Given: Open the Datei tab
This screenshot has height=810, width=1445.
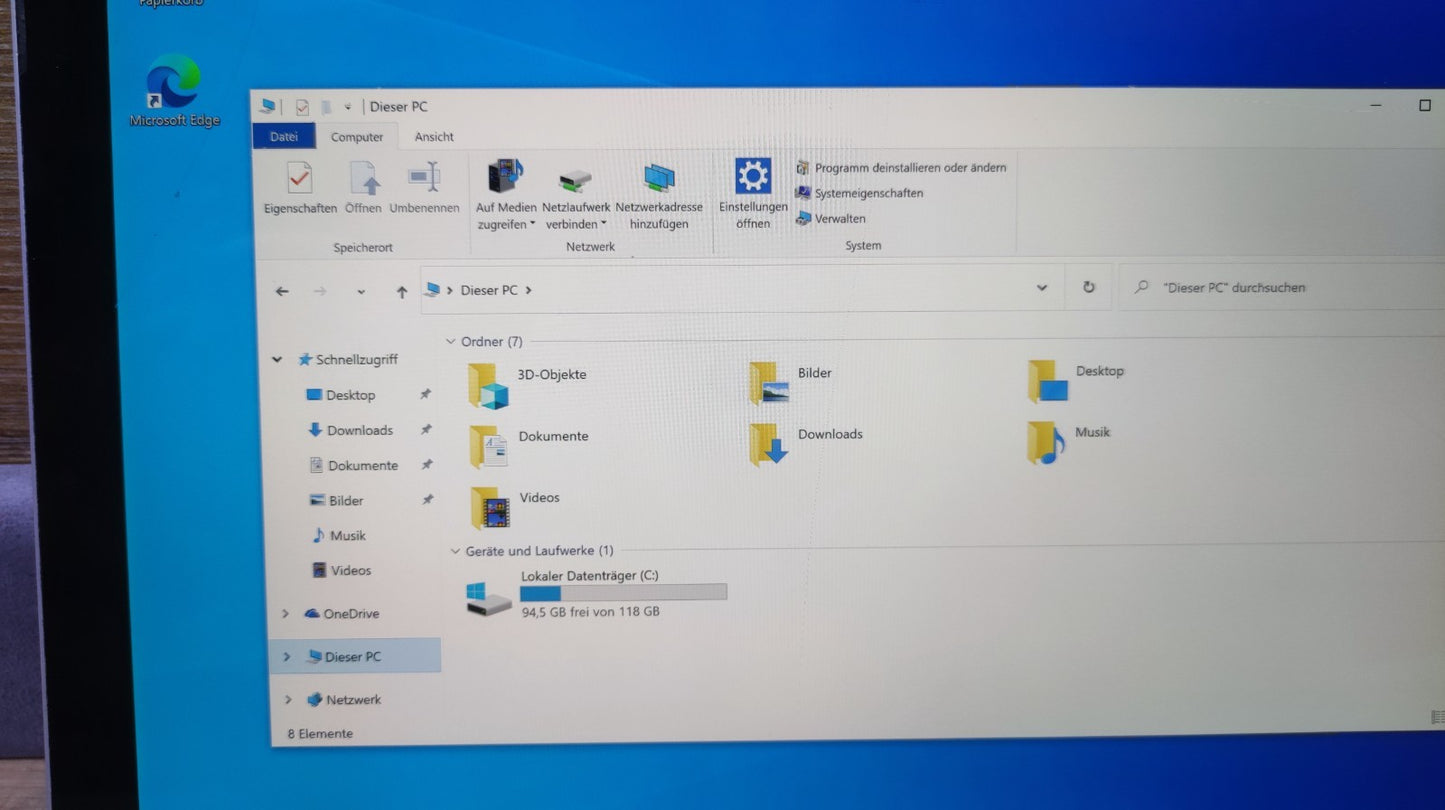Looking at the screenshot, I should pyautogui.click(x=284, y=137).
